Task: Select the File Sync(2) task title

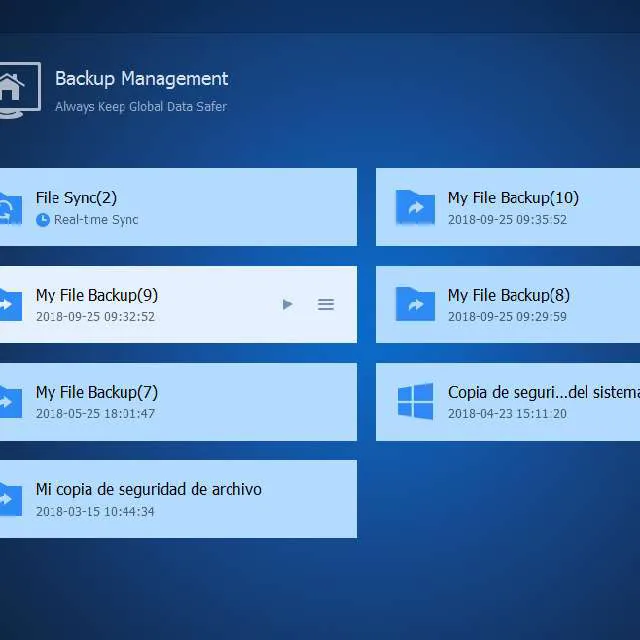Action: (76, 198)
